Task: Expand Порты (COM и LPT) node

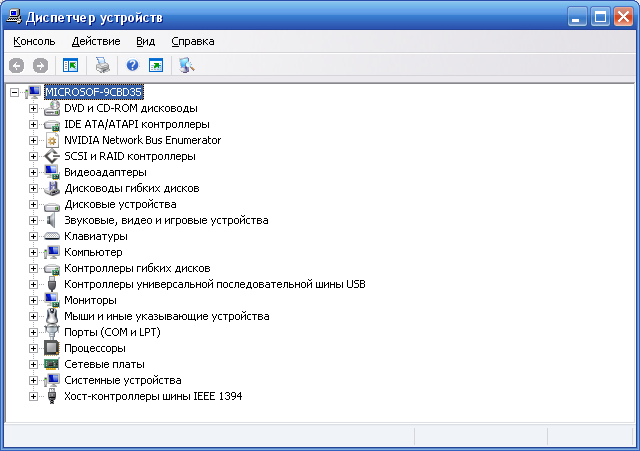Action: coord(33,332)
